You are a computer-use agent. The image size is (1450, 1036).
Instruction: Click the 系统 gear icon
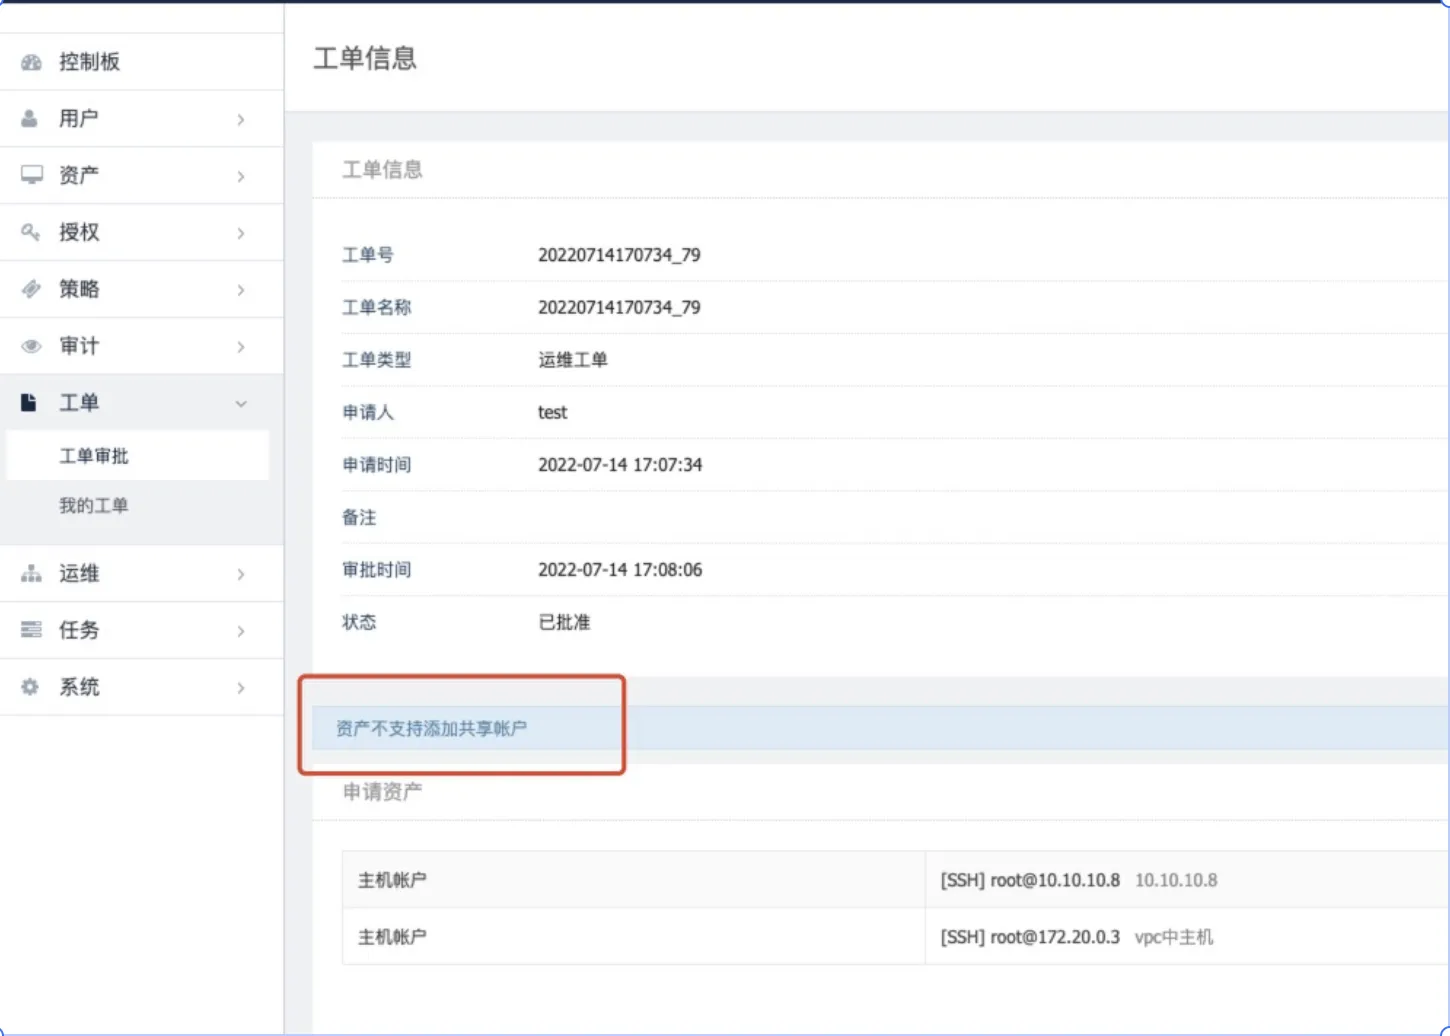pyautogui.click(x=29, y=687)
